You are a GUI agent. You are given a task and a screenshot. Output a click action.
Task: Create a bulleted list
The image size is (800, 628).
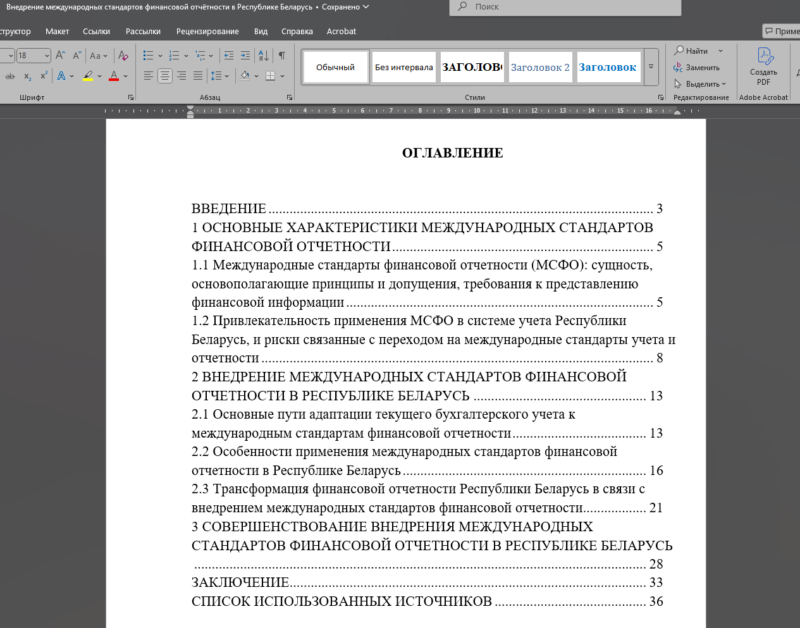(148, 55)
